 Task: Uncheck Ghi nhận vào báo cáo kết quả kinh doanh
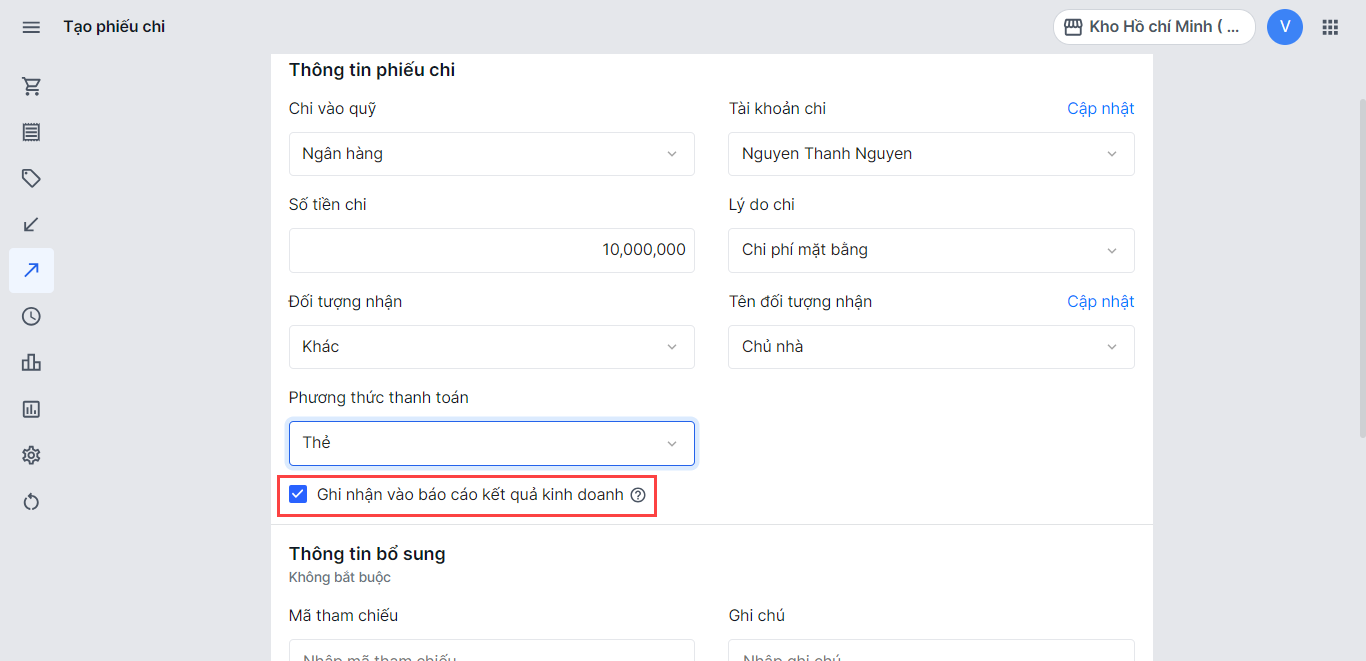coord(298,494)
